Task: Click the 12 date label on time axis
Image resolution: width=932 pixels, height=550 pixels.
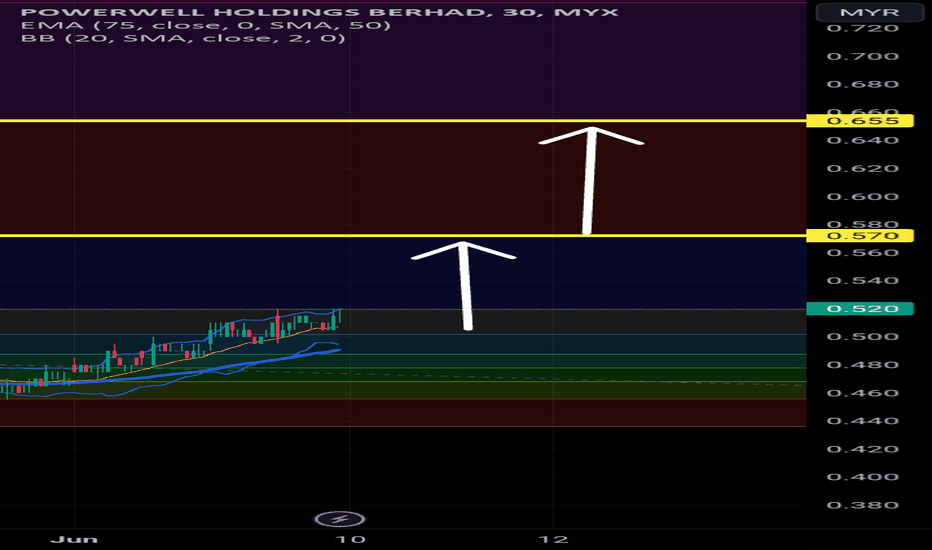Action: (x=553, y=539)
